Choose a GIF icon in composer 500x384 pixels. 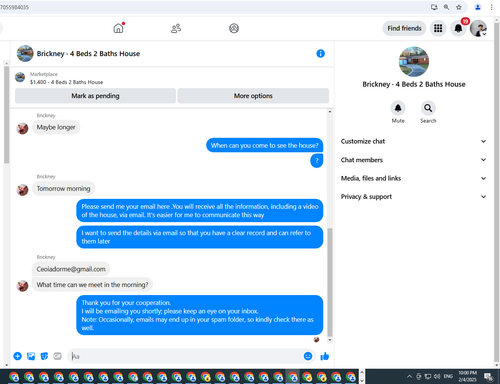click(57, 356)
